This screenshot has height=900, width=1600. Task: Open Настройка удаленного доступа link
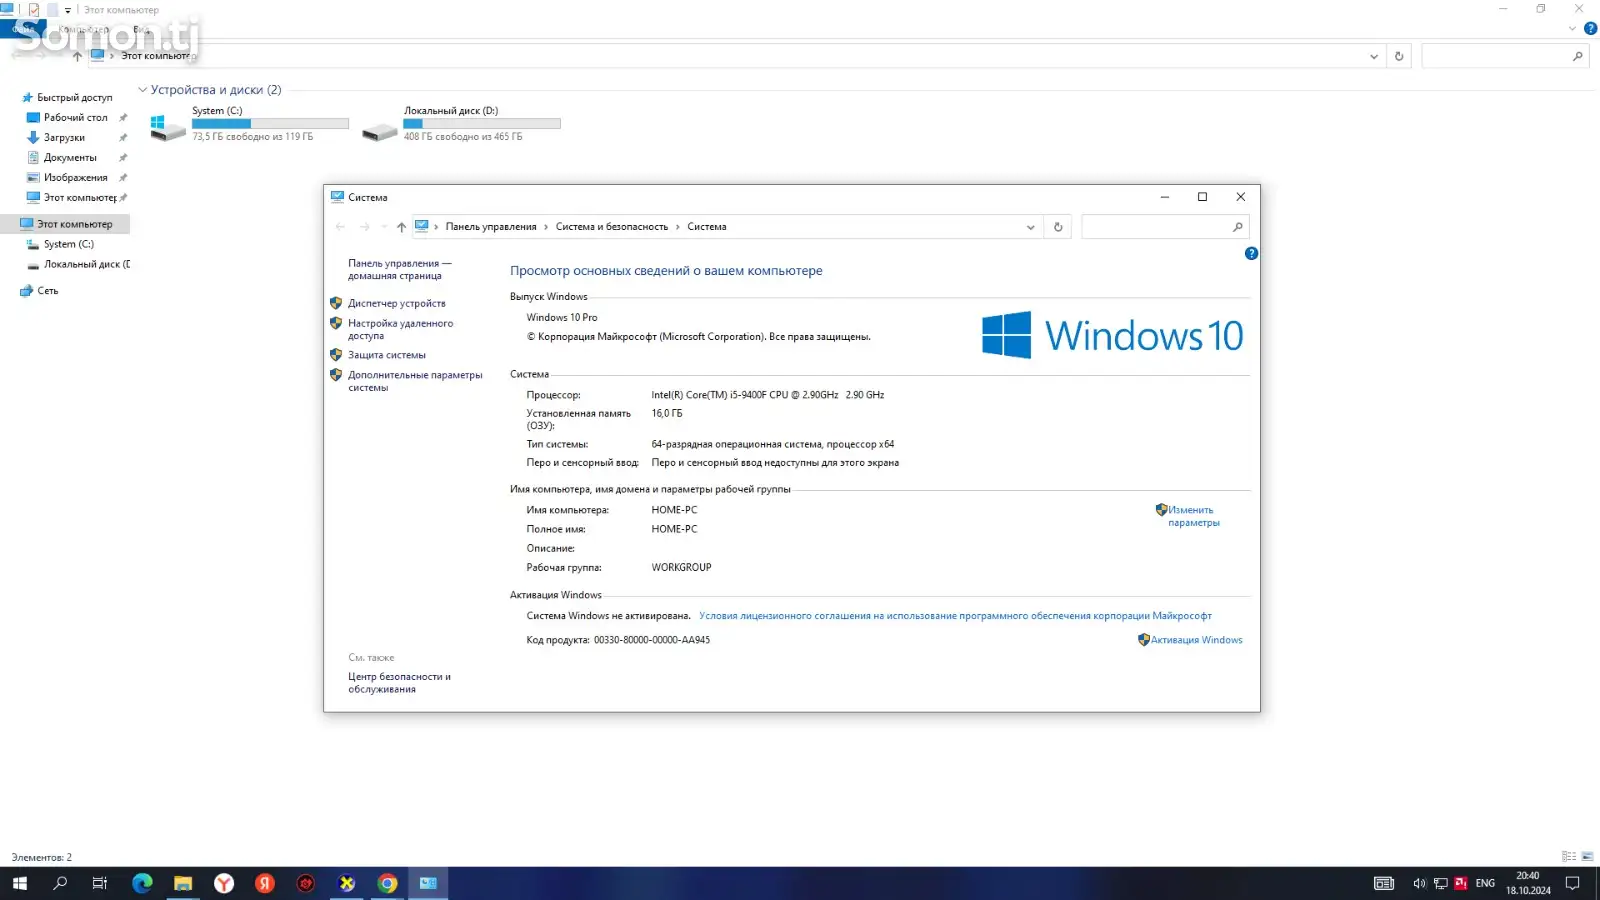coord(400,329)
